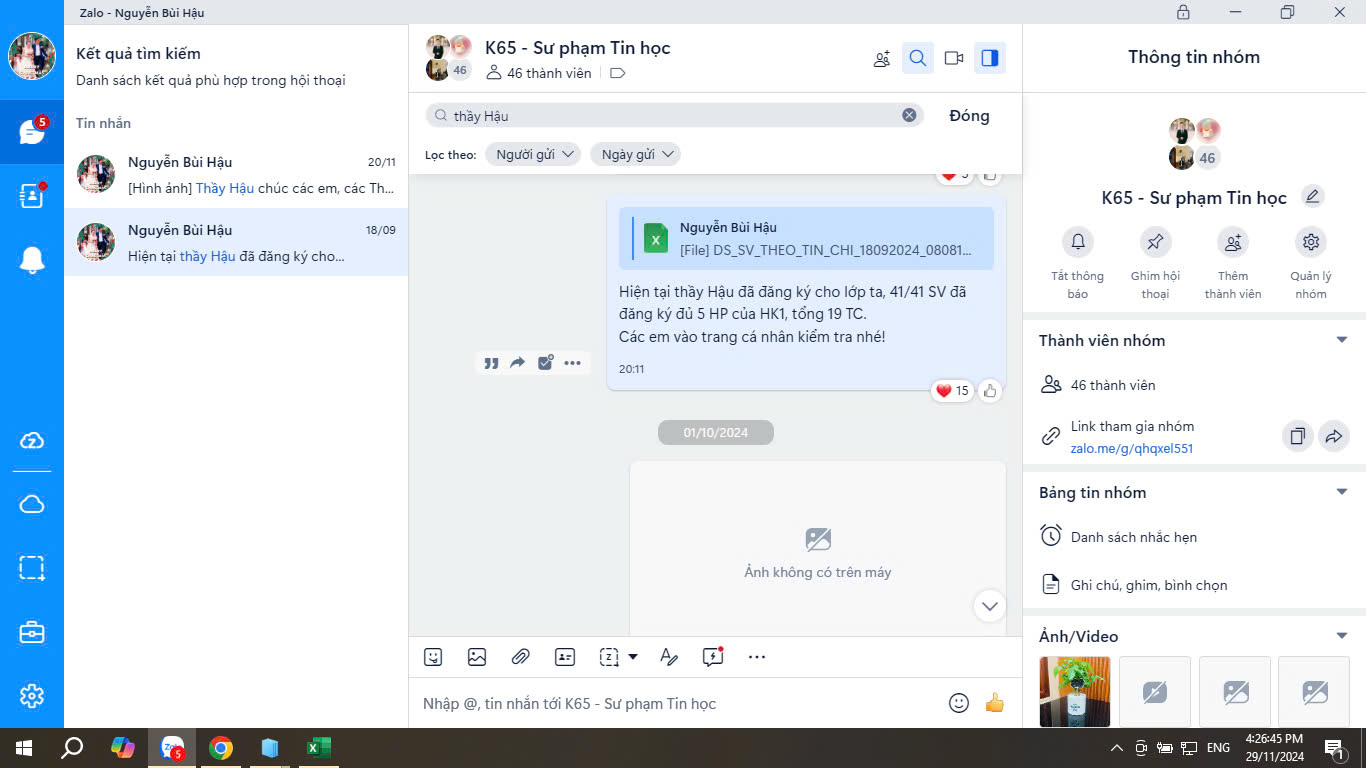
Task: Open the 46 thành viên member list
Action: click(x=1194, y=385)
